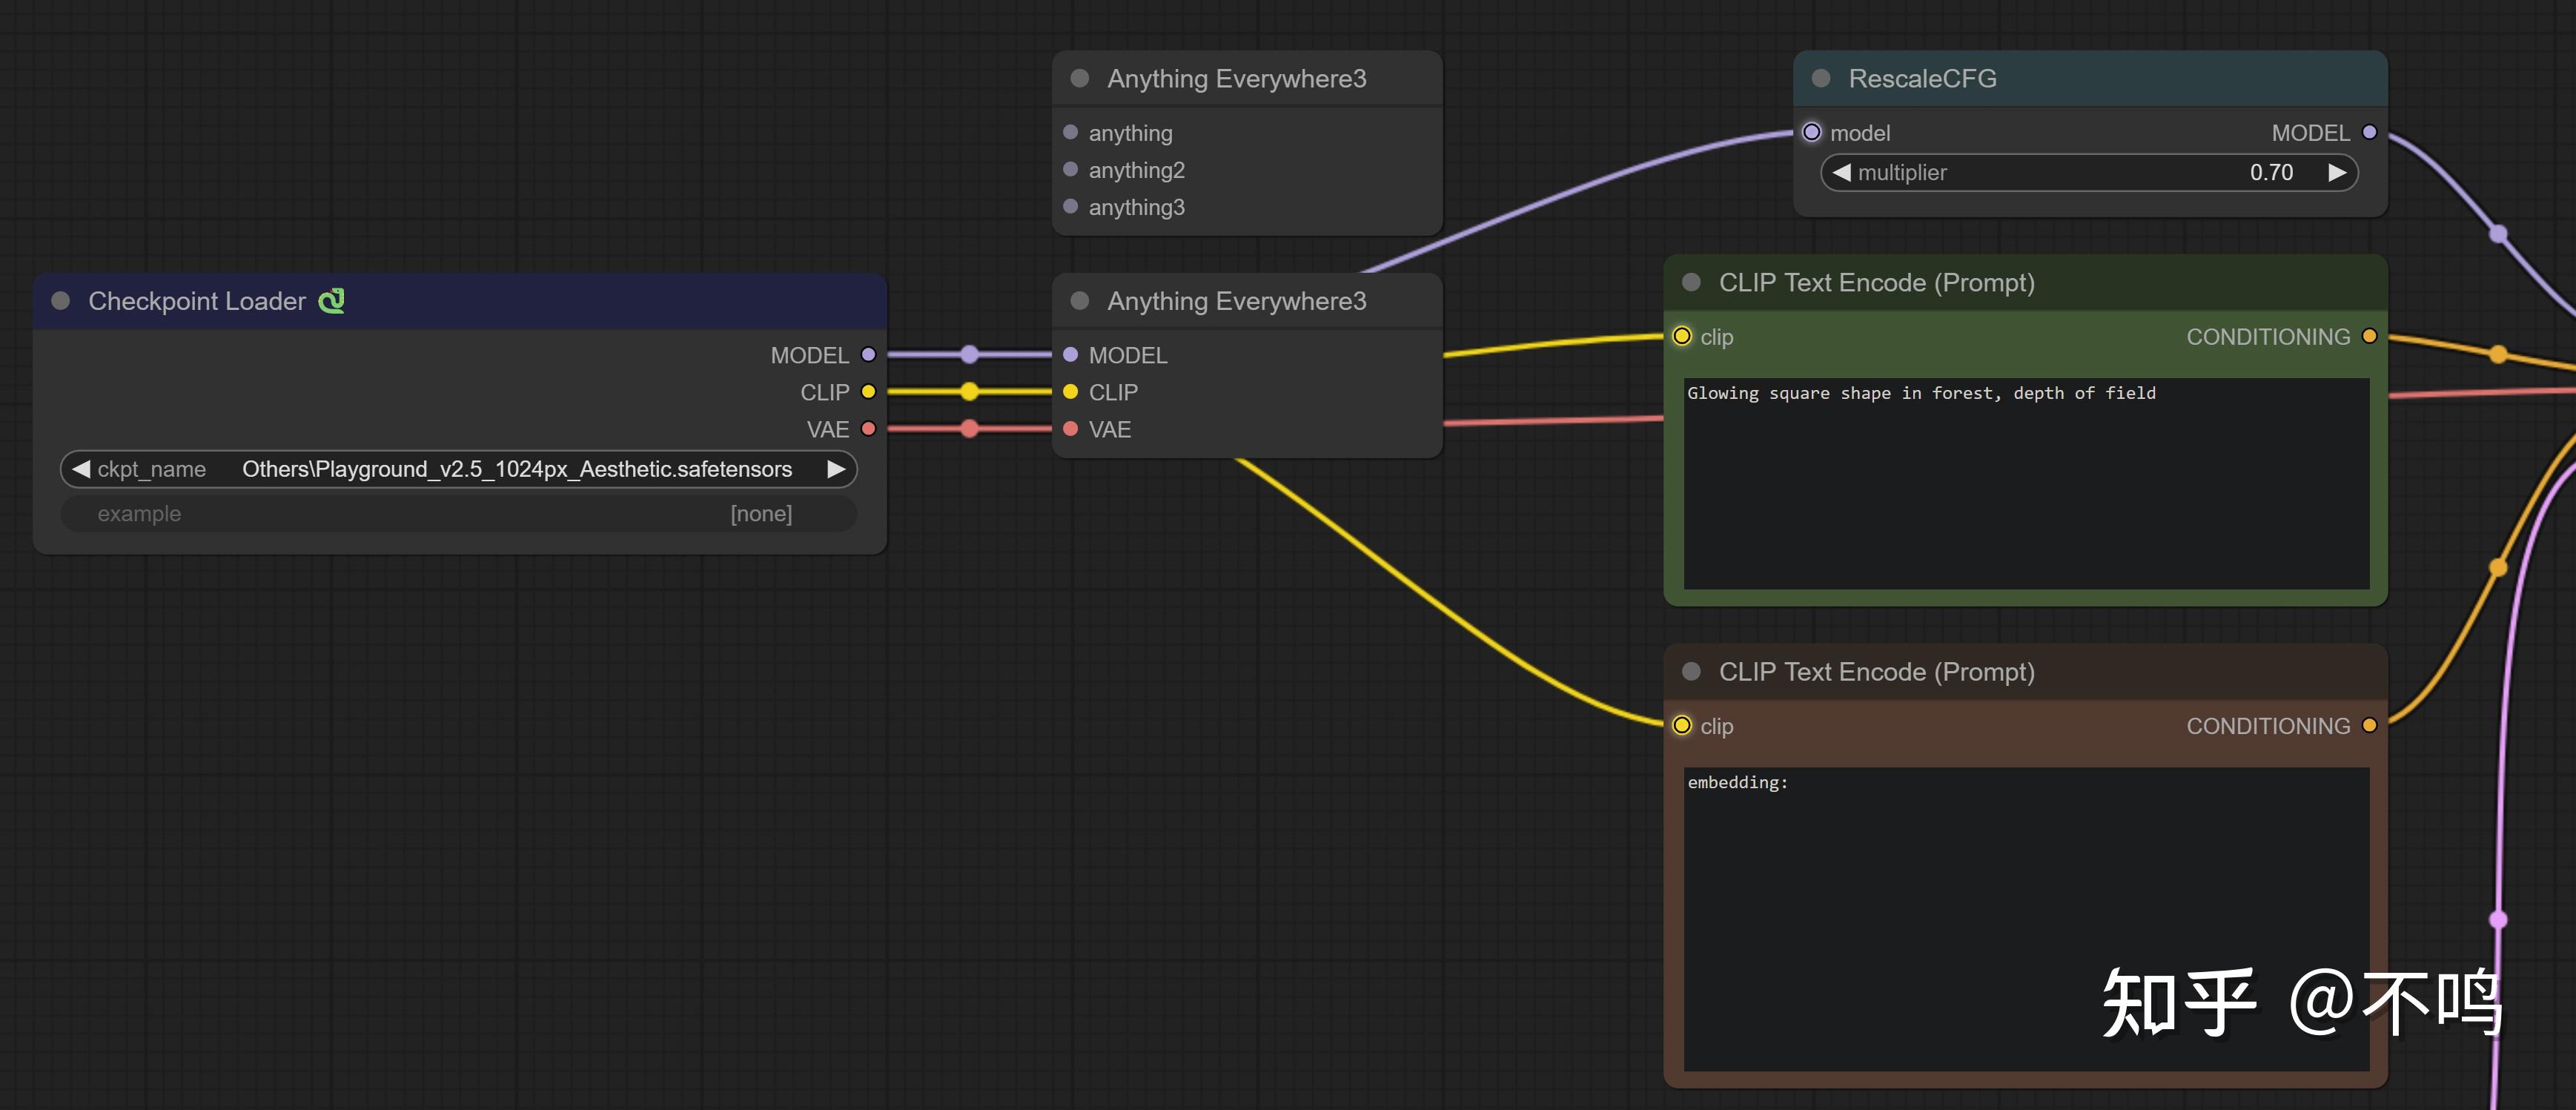Click the green icon beside Checkpoint Loader title

pos(331,300)
